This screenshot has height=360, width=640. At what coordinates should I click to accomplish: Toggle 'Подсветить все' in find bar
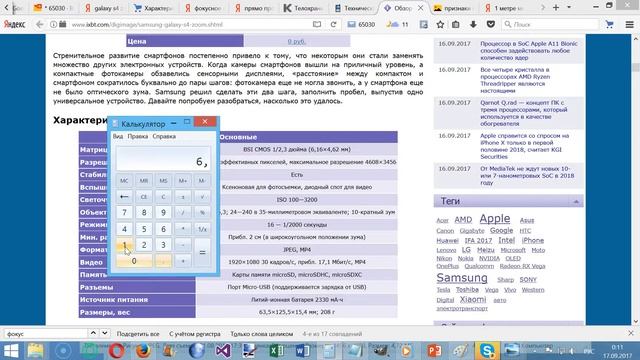click(138, 334)
